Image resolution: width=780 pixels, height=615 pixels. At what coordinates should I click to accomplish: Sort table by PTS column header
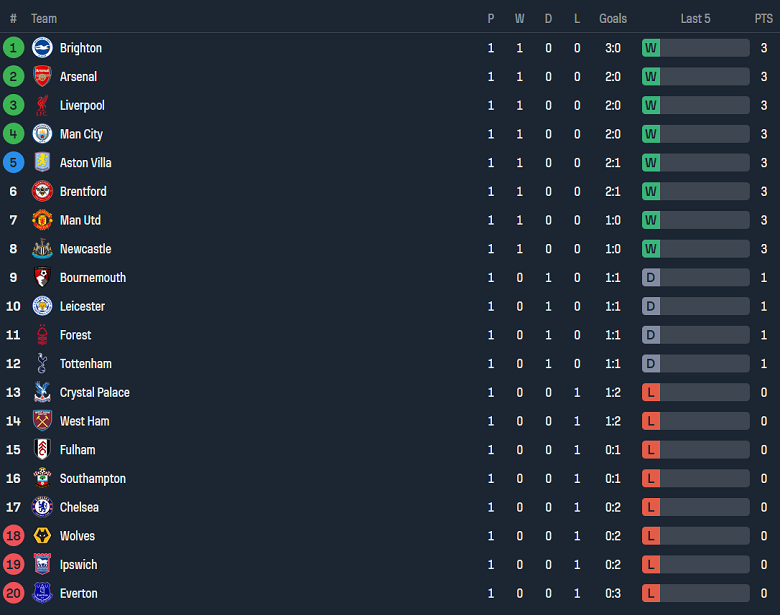[x=764, y=19]
